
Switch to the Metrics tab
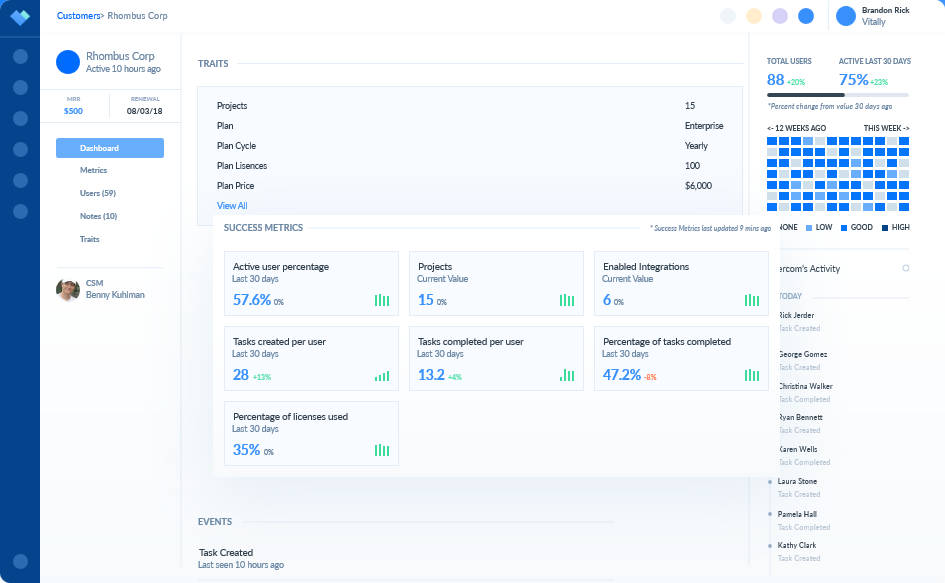(x=94, y=170)
